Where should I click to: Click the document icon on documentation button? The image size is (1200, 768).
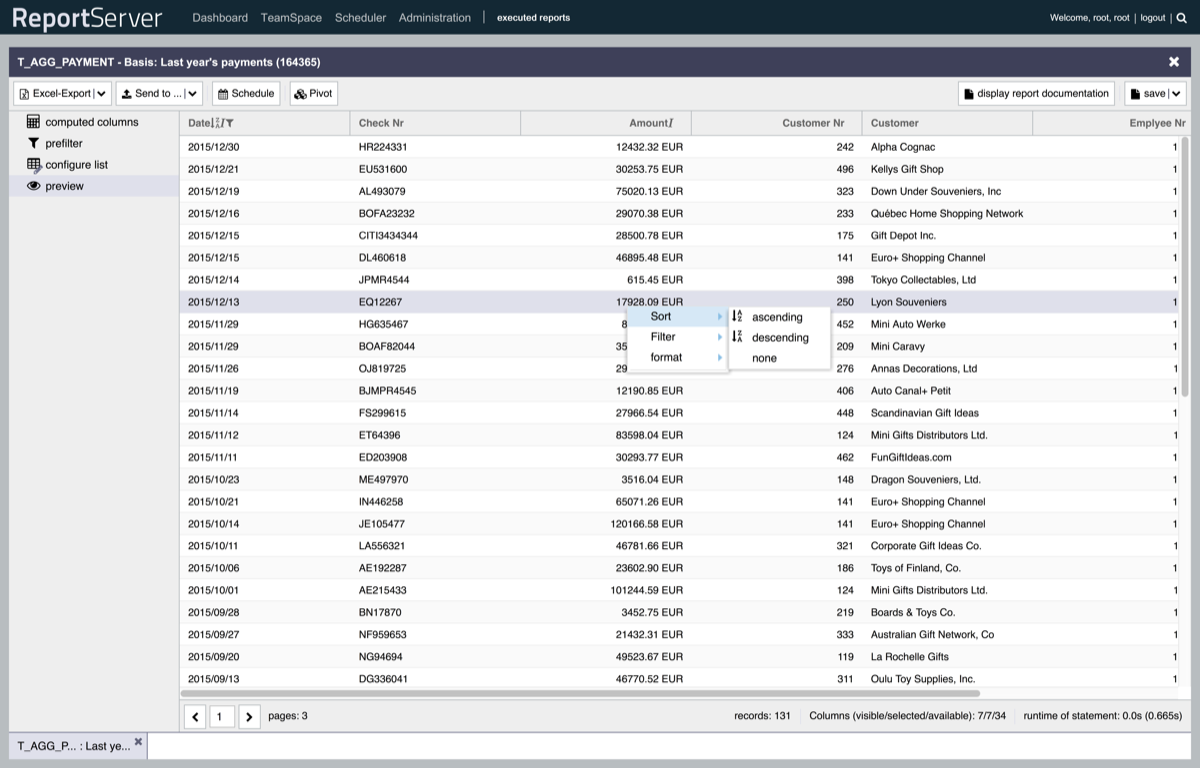968,94
